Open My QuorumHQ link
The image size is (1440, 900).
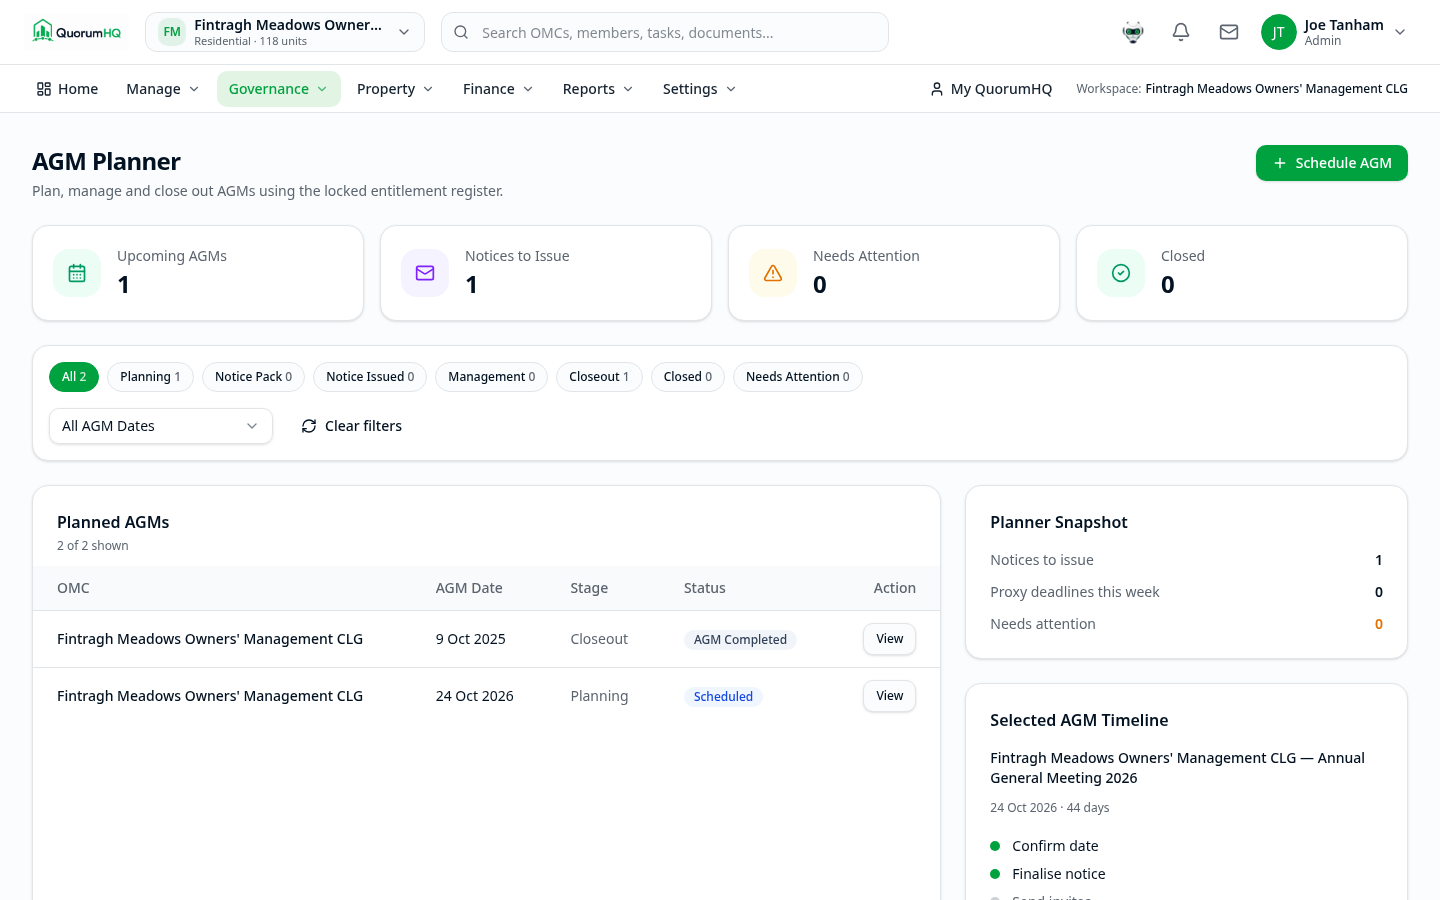tap(991, 89)
